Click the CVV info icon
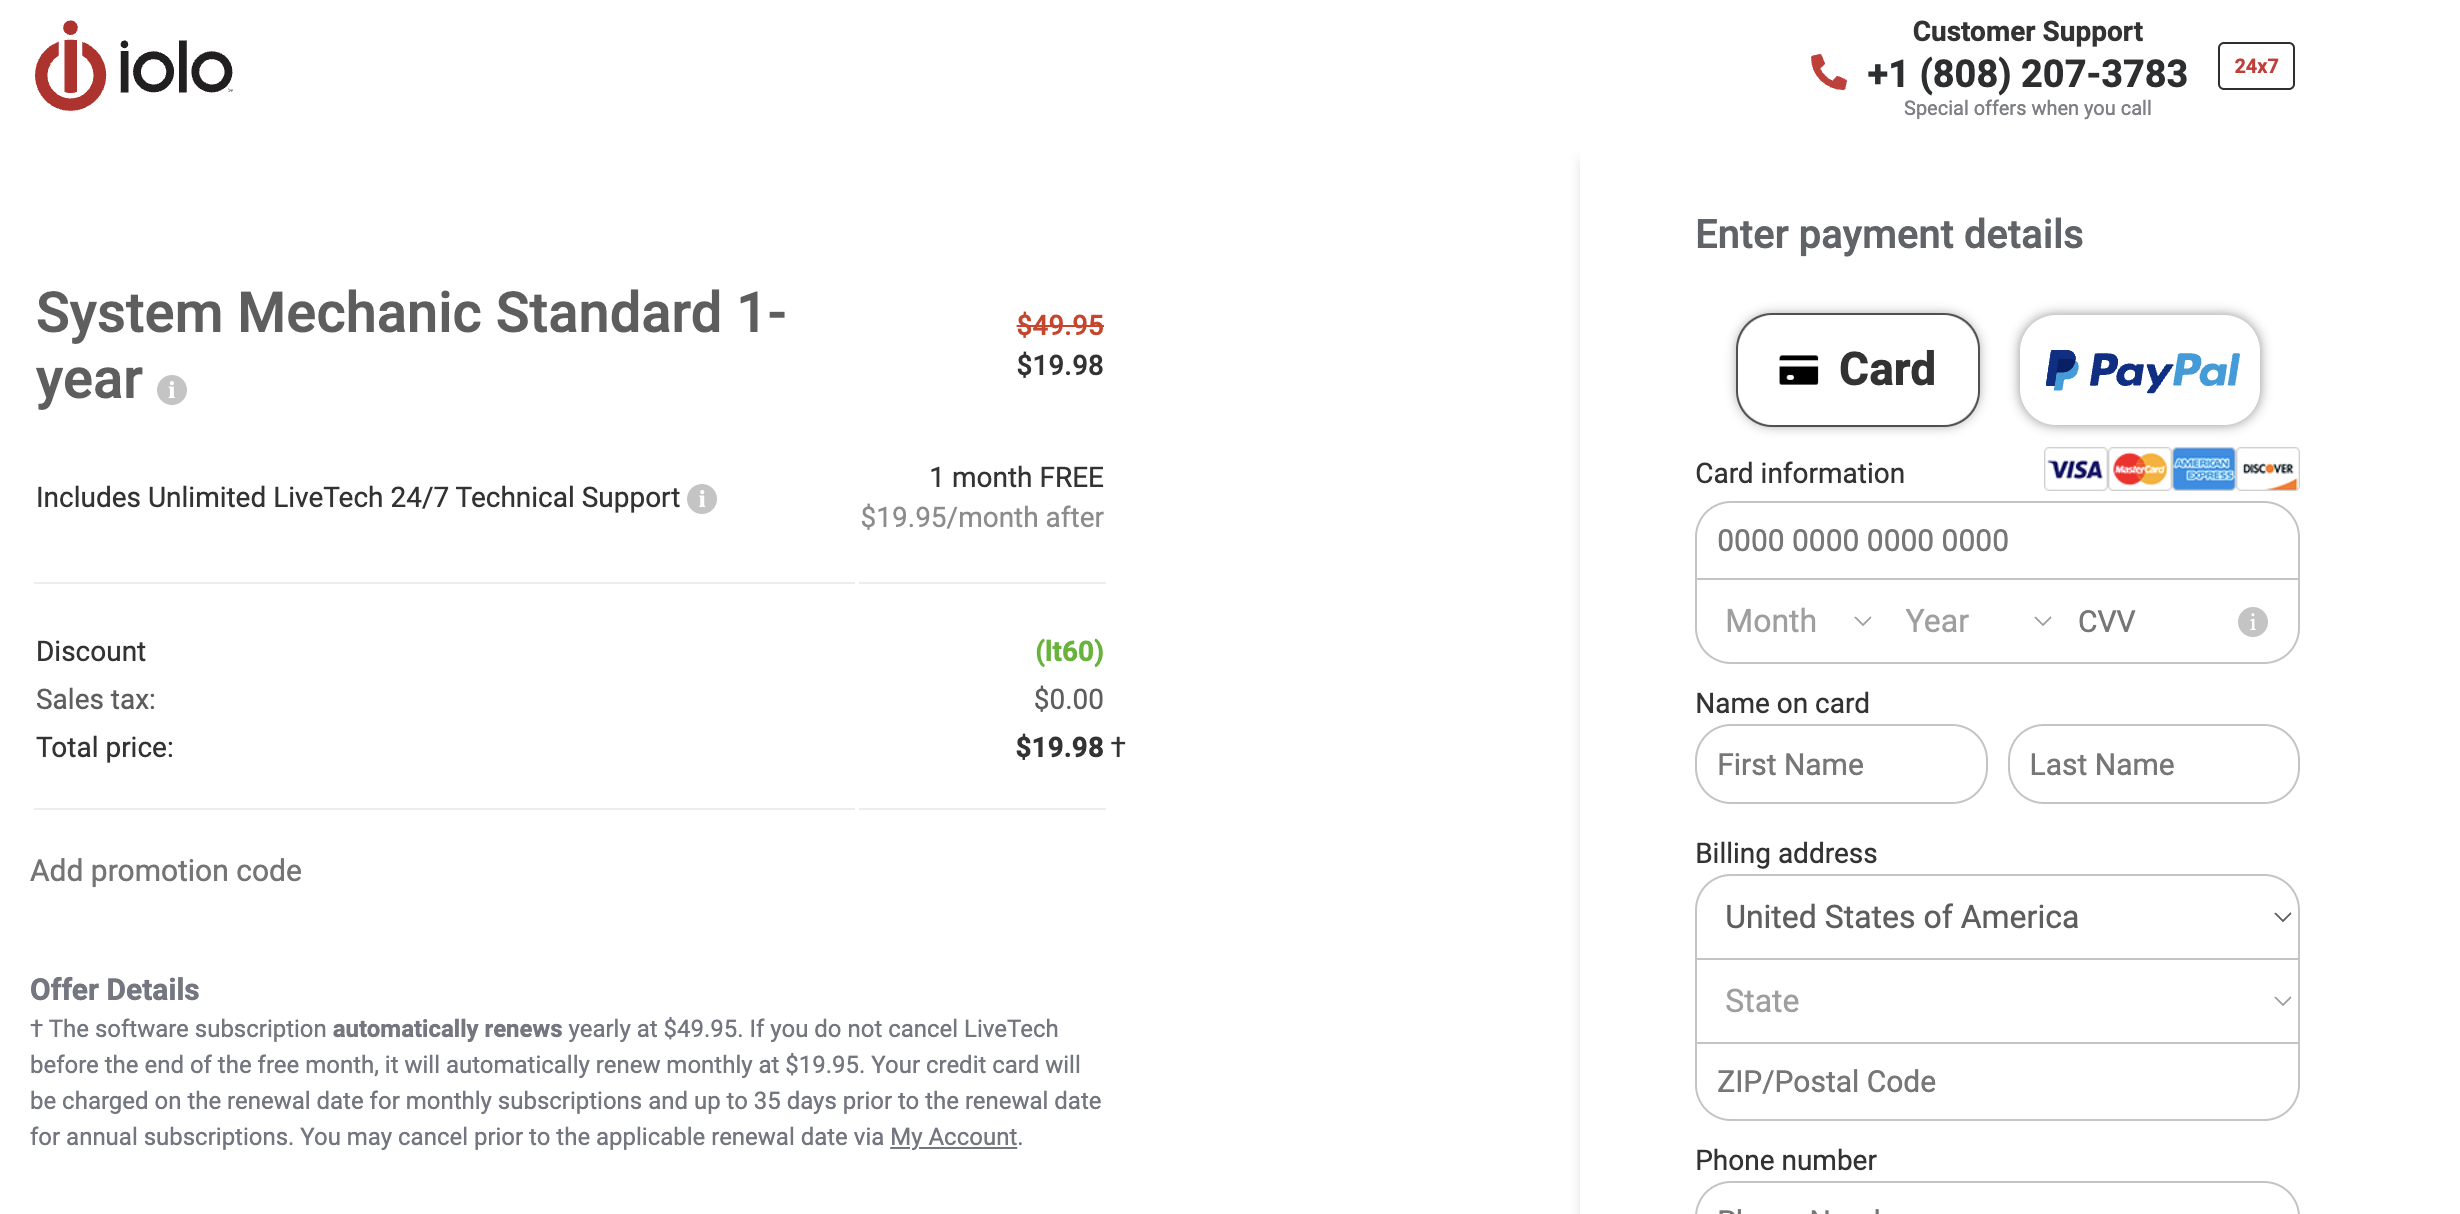Screen dimensions: 2460x1214 coord(2252,622)
